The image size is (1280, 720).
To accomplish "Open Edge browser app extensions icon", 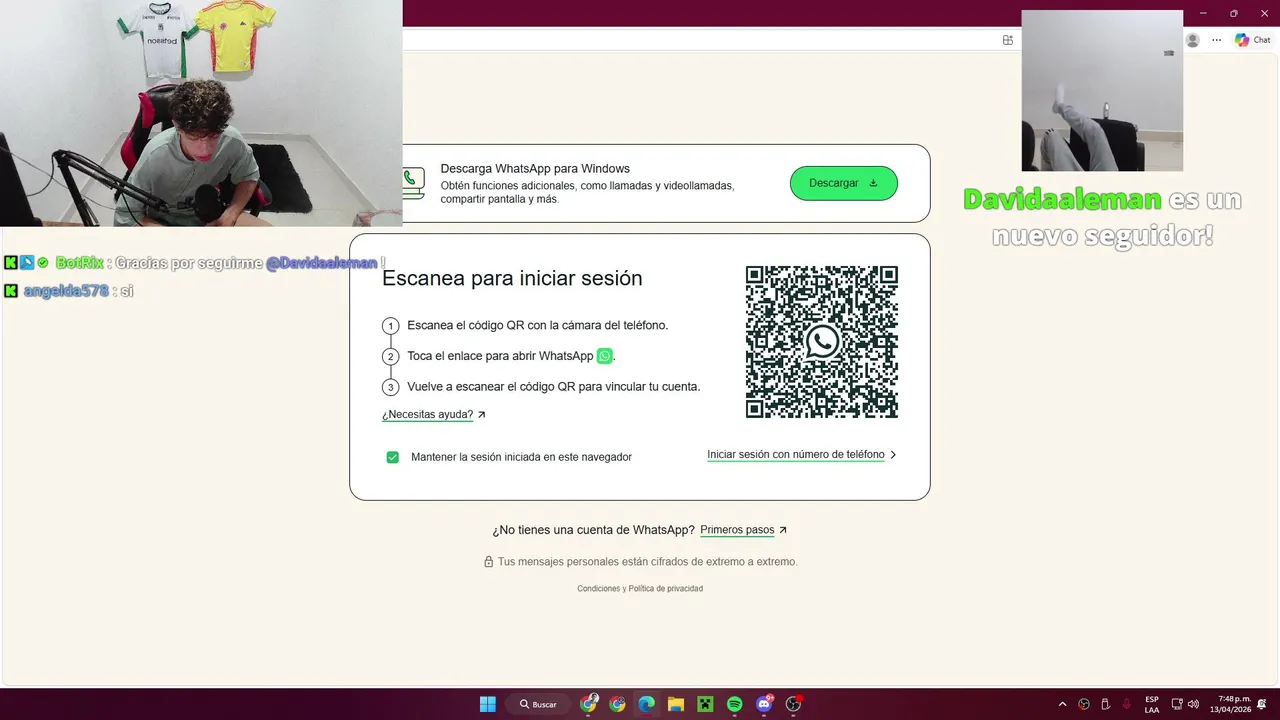I will click(x=1008, y=40).
